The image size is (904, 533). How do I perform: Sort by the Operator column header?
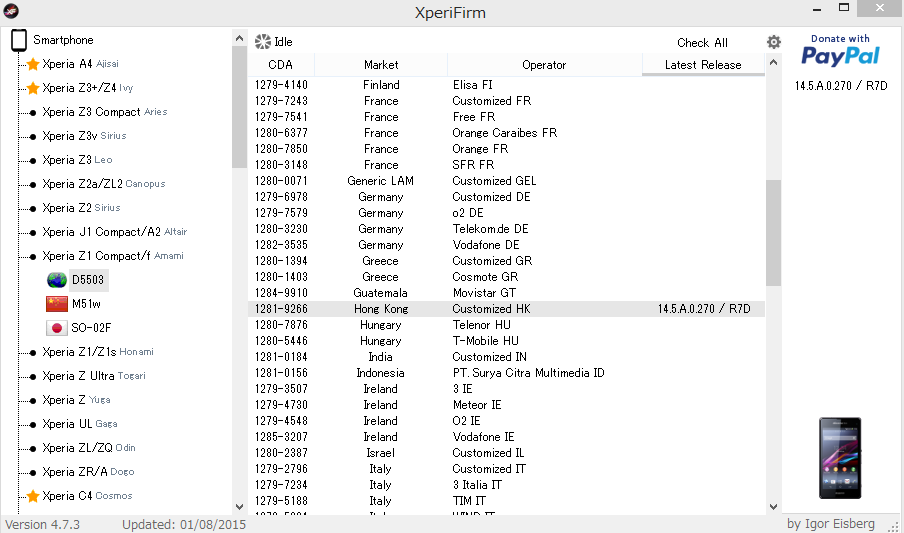pyautogui.click(x=543, y=65)
